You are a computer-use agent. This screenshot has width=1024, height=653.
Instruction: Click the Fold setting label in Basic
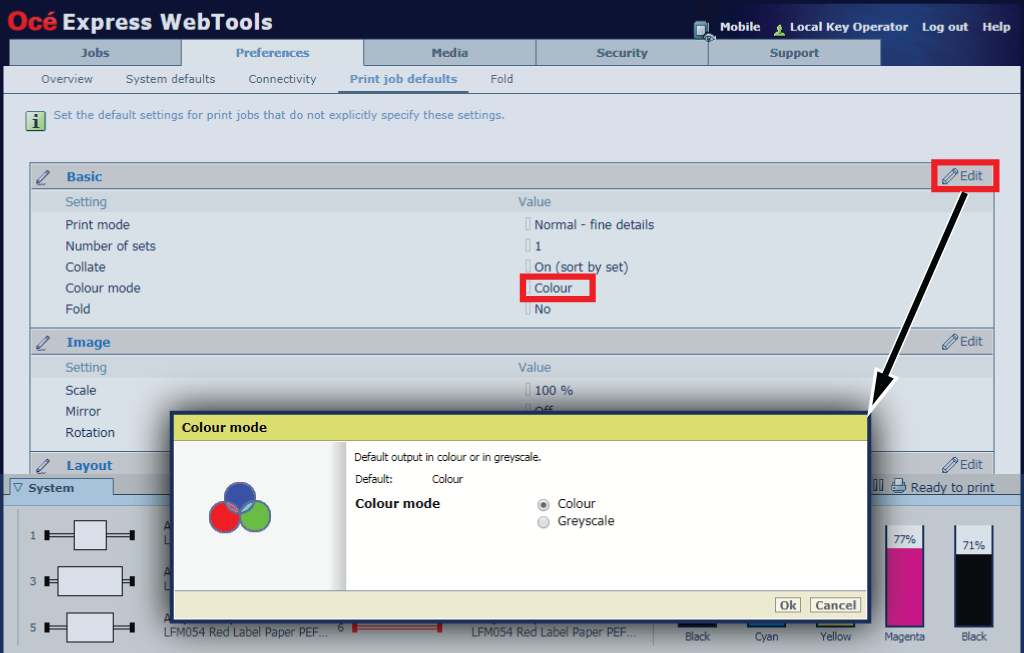click(x=78, y=309)
